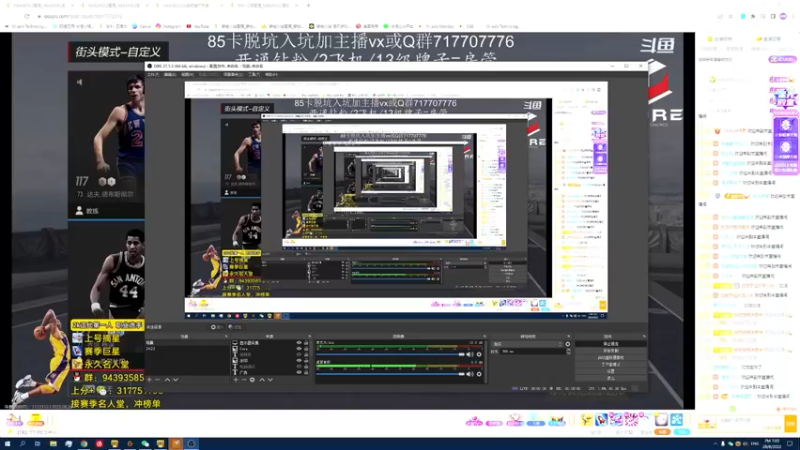Open OBS 视图 (View) menu

(x=187, y=74)
